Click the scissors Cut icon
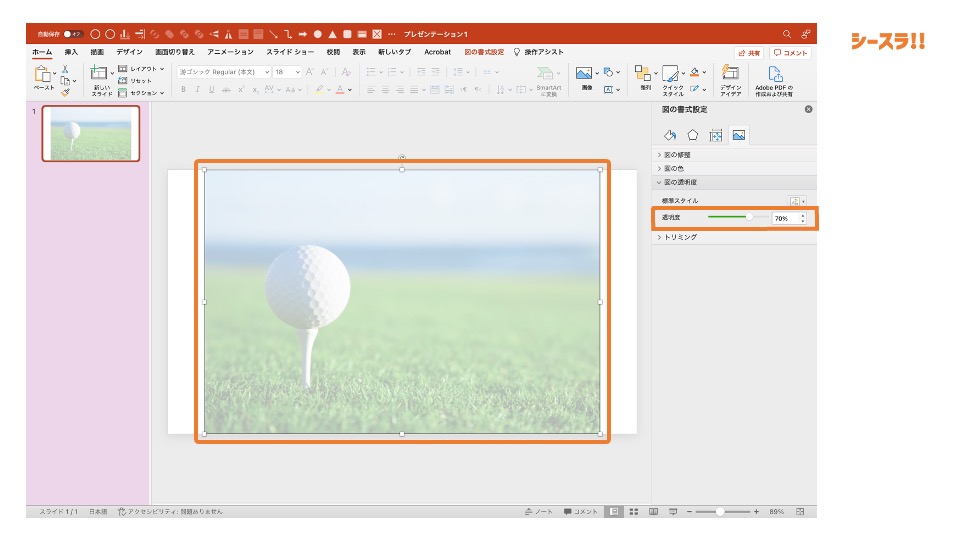 click(65, 69)
